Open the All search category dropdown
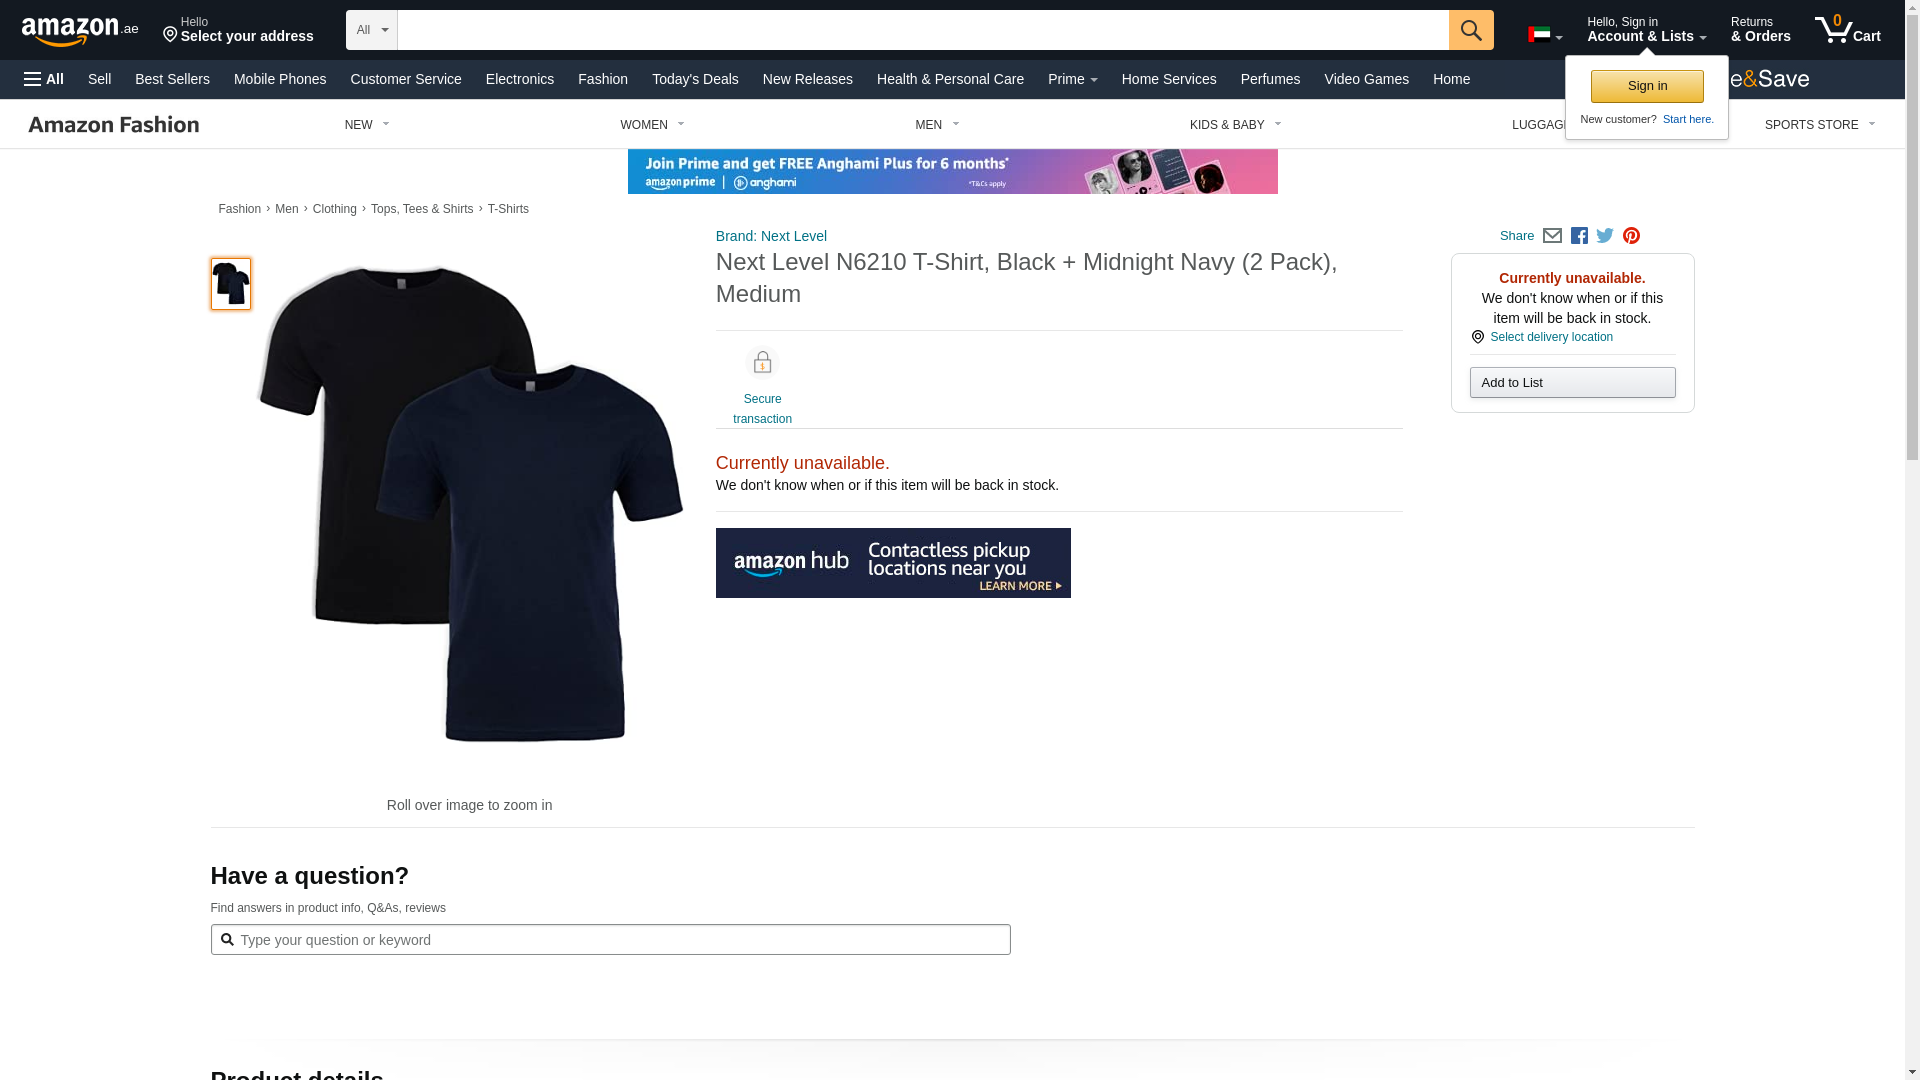 [372, 30]
